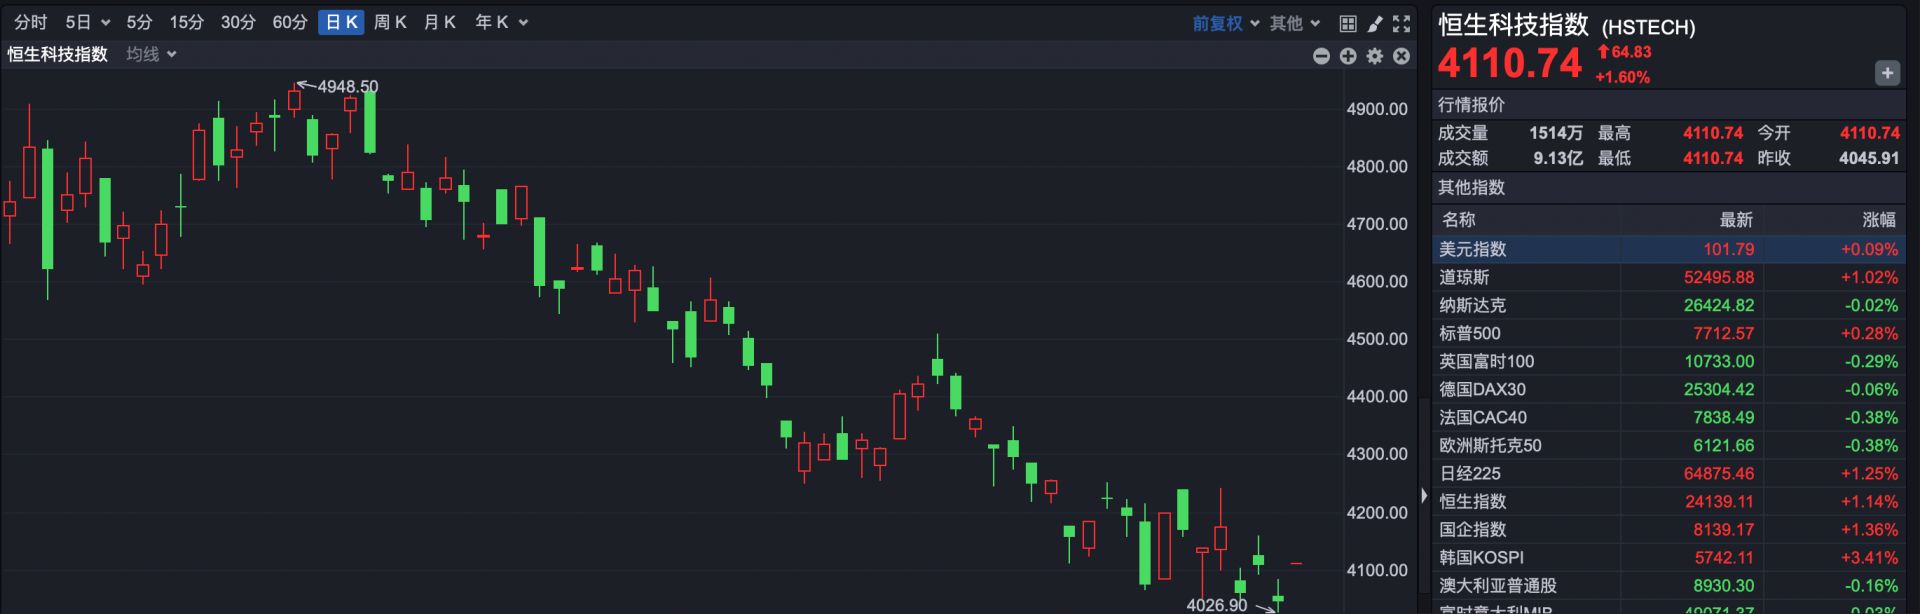Switch to the 分时 intraday tab
Viewport: 1920px width, 614px height.
click(x=30, y=22)
